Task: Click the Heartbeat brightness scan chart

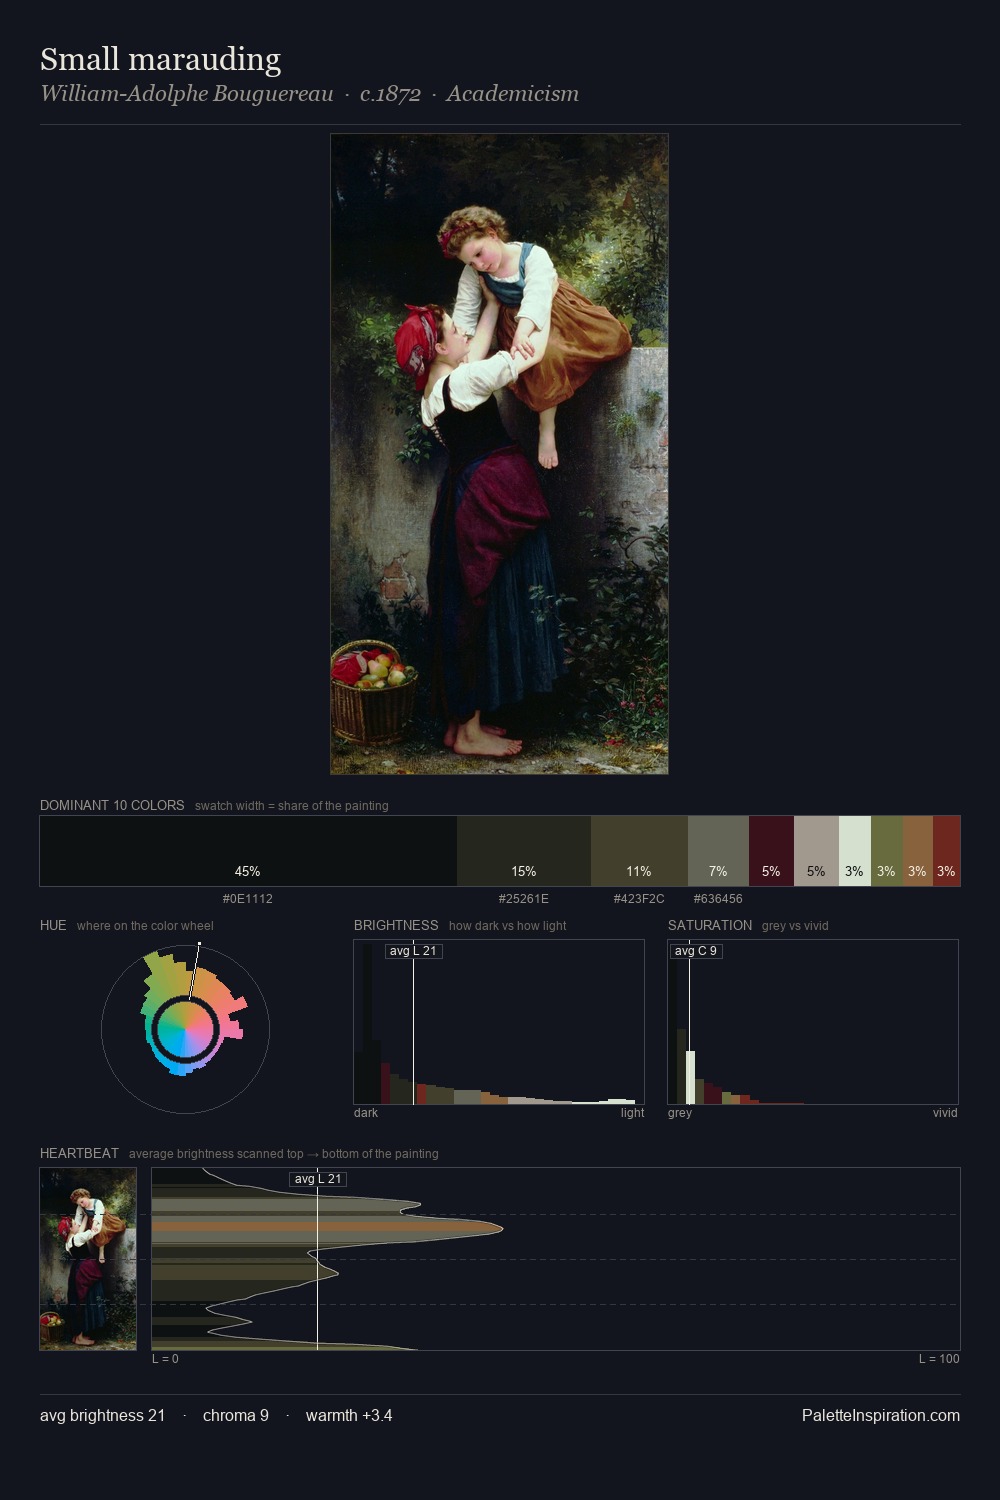Action: [556, 1259]
